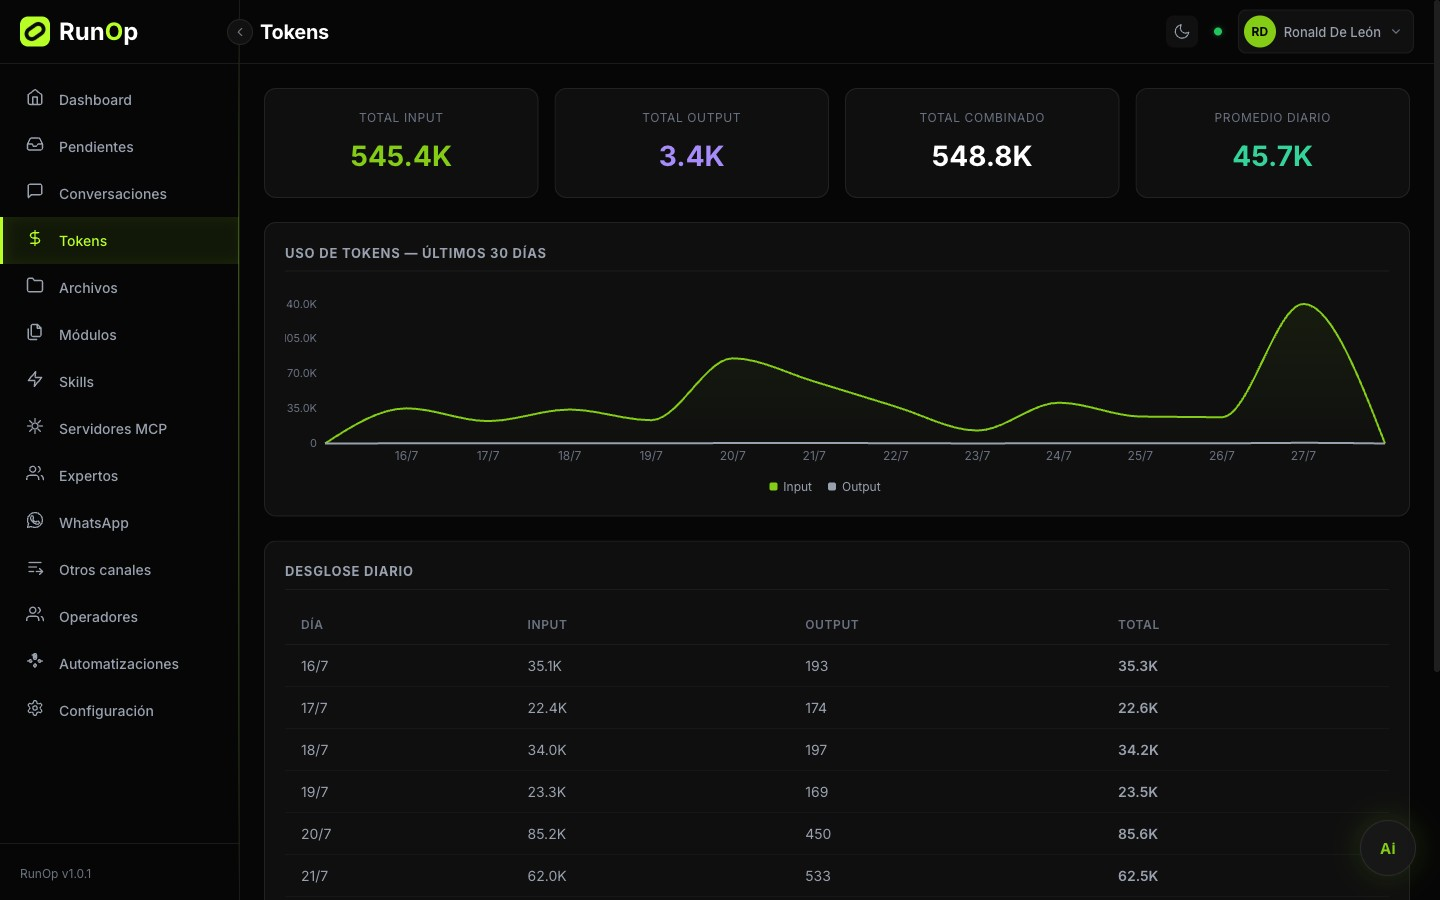Open the WhatsApp channel icon

point(35,521)
